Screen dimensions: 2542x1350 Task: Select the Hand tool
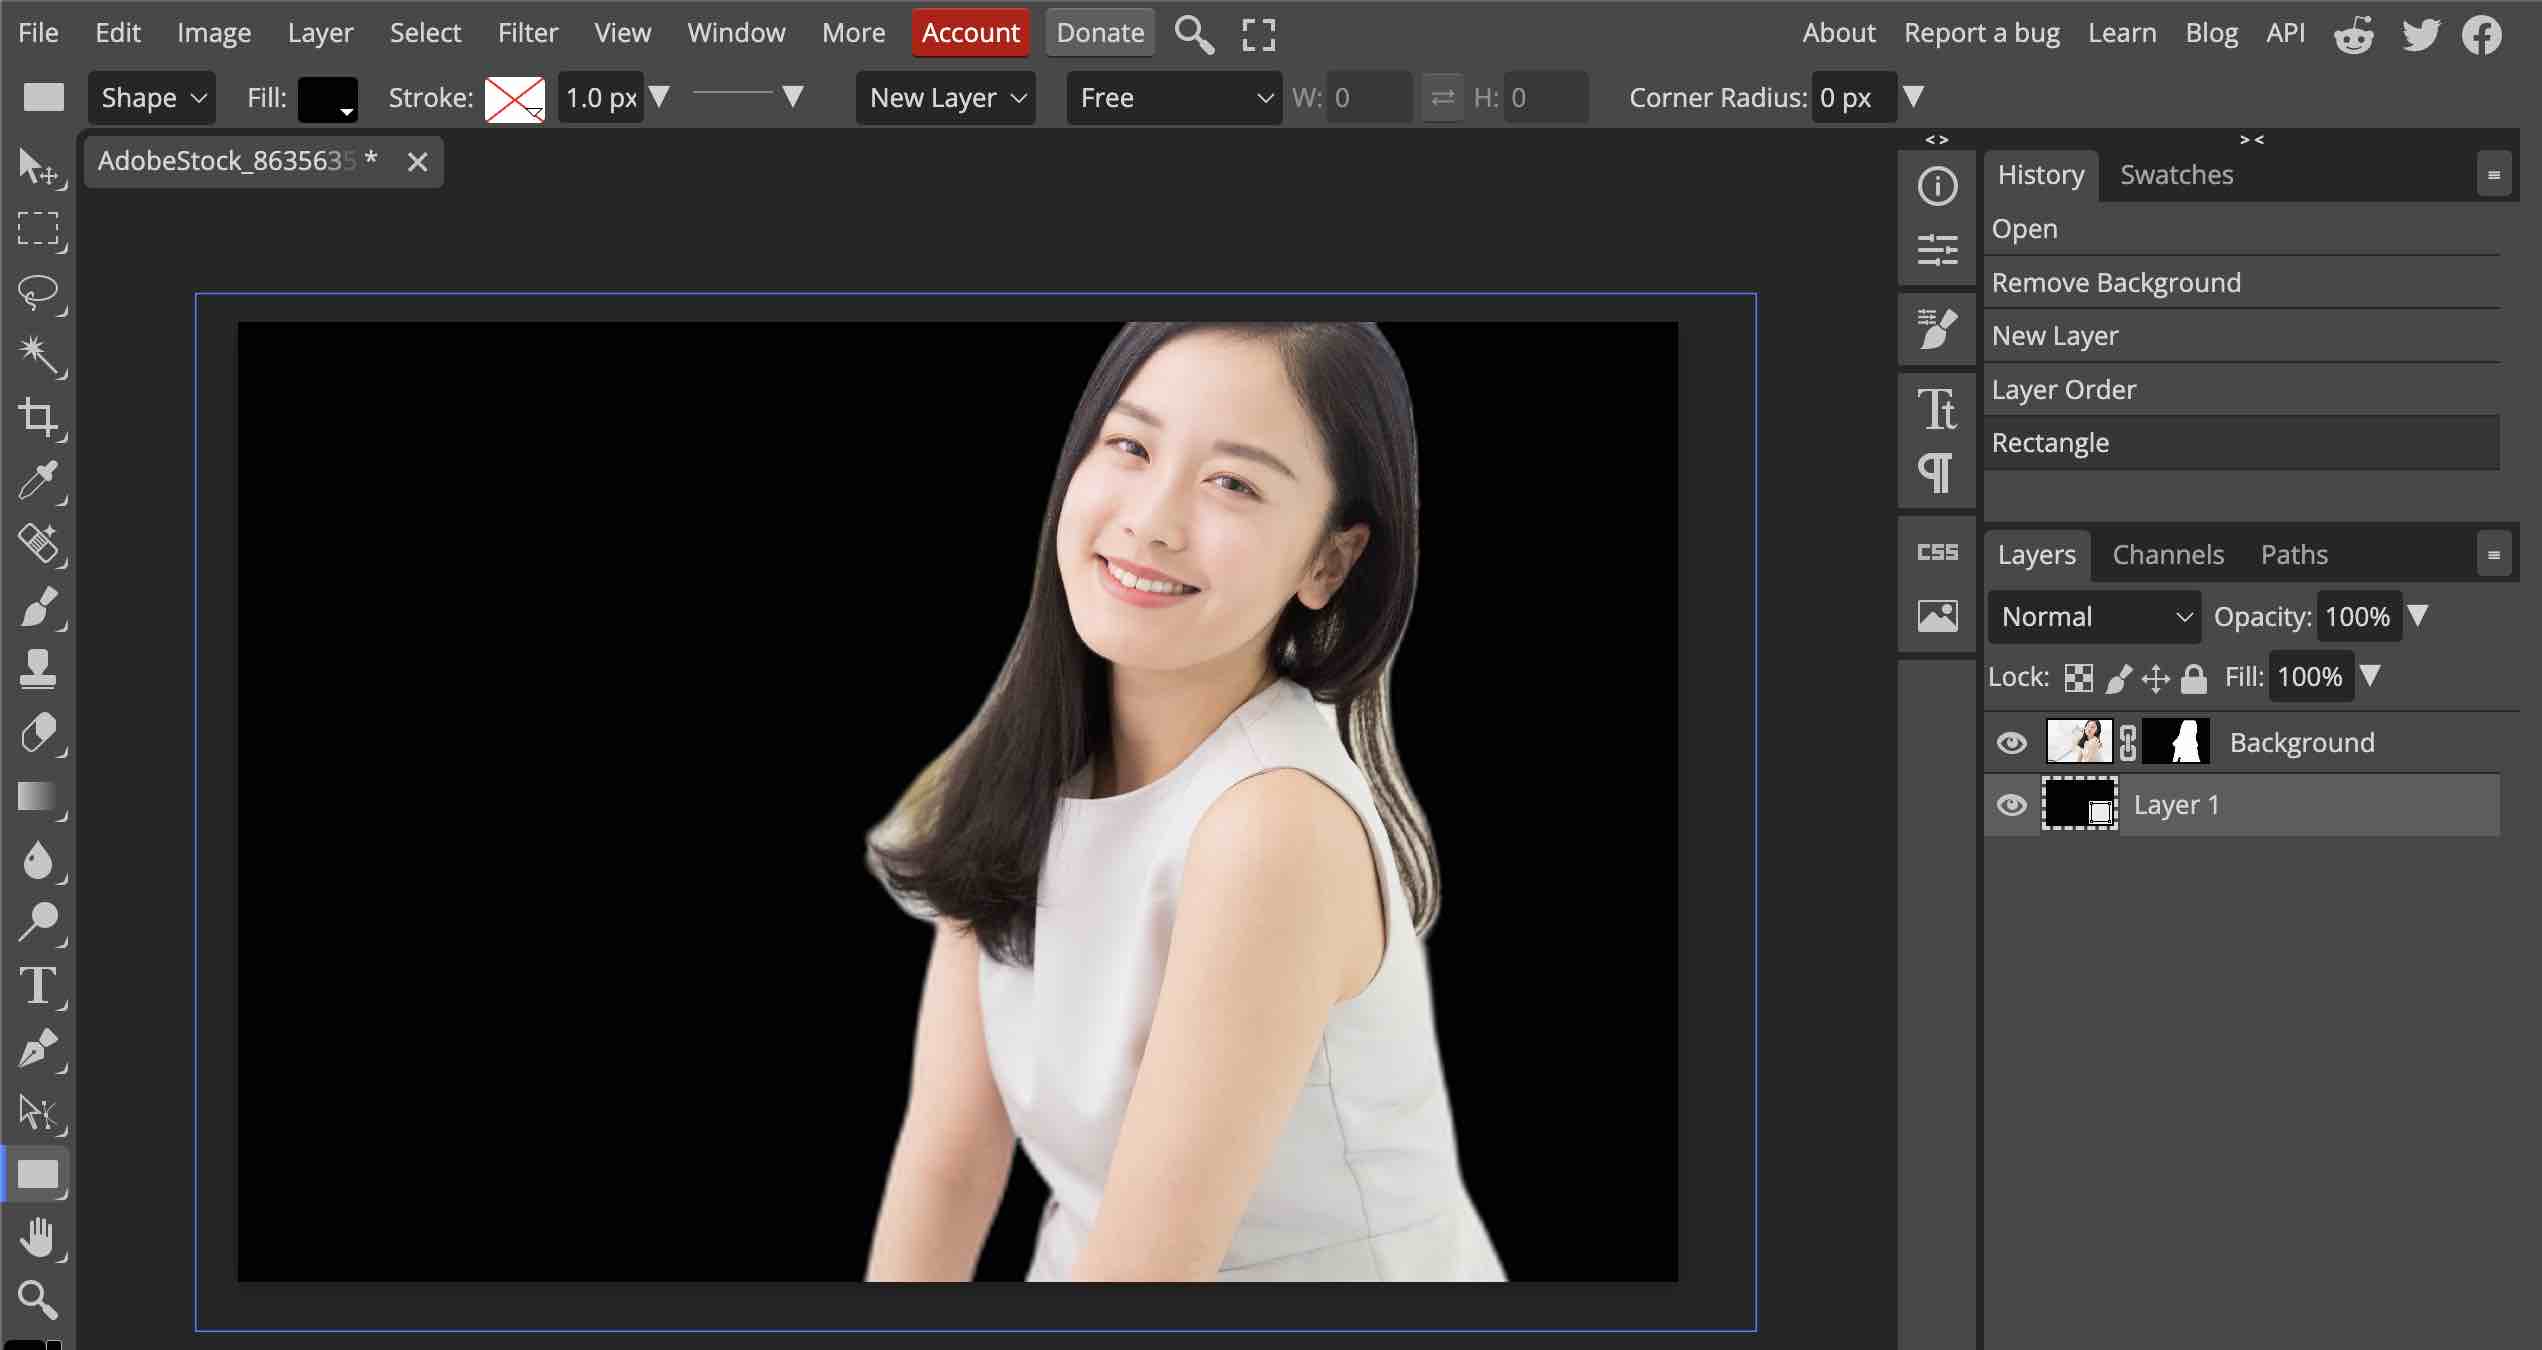(x=38, y=1238)
